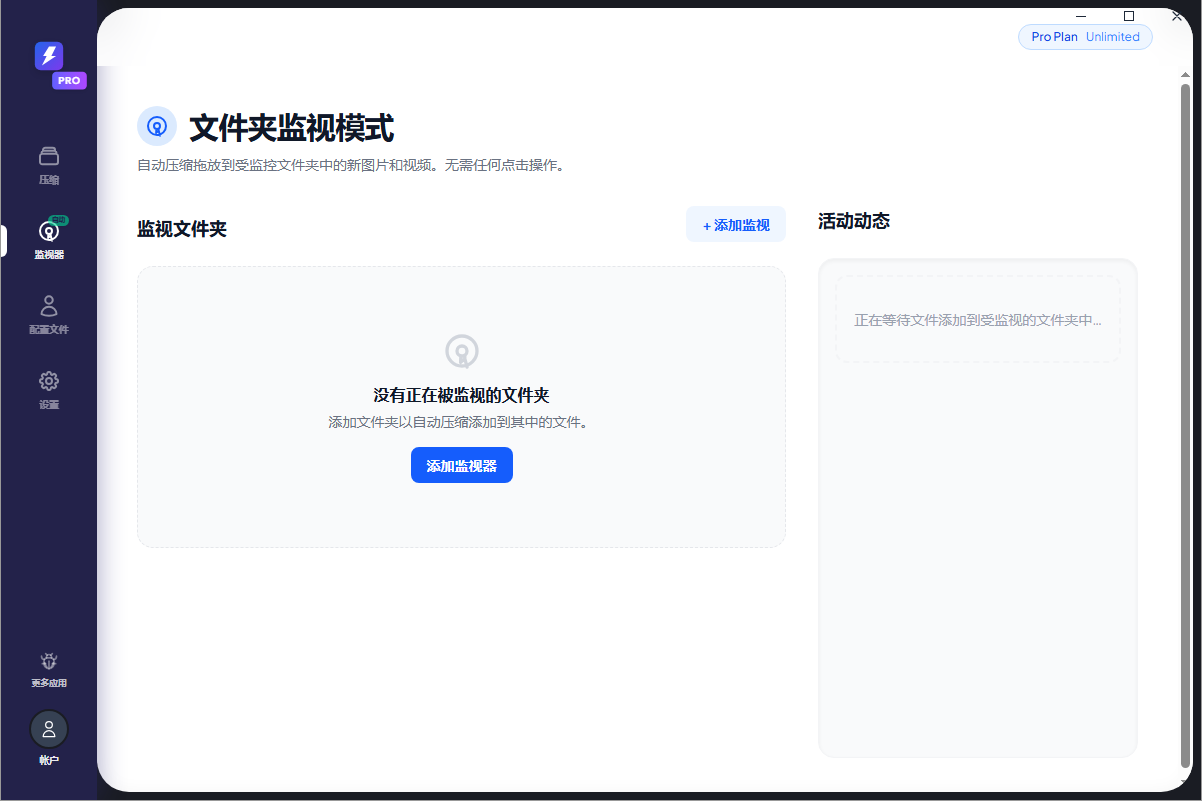Click the 监视文件夹 heading

click(182, 229)
